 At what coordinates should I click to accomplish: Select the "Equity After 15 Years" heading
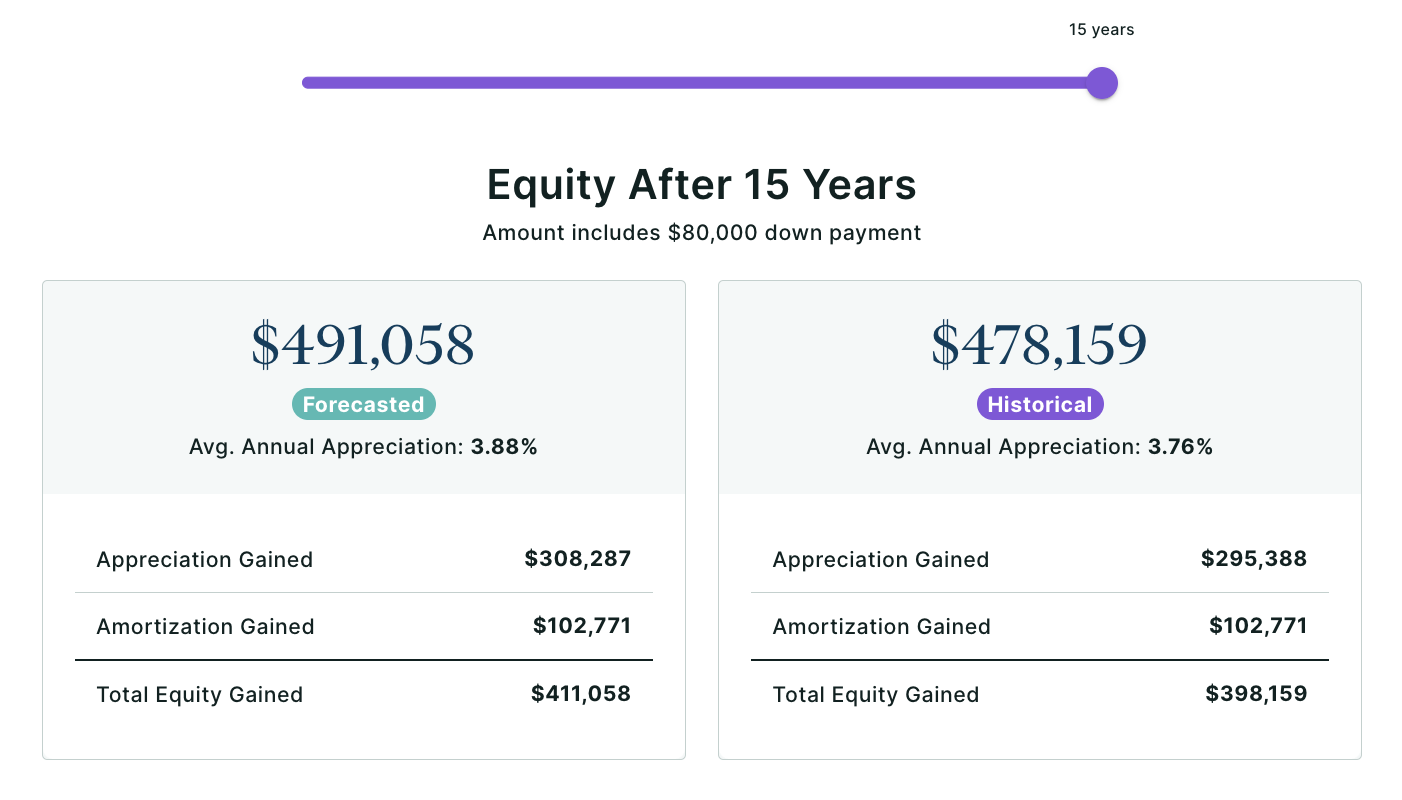pyautogui.click(x=701, y=185)
